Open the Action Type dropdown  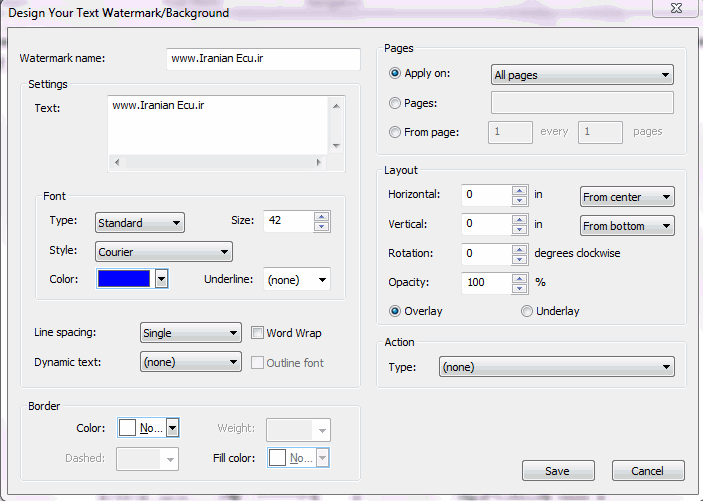(x=556, y=367)
